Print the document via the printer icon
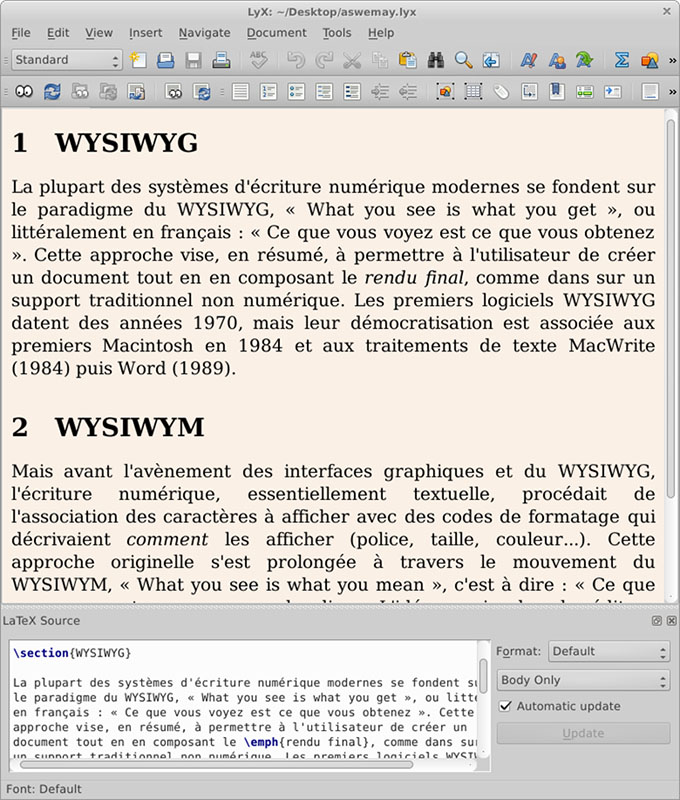This screenshot has height=800, width=680. coord(221,60)
